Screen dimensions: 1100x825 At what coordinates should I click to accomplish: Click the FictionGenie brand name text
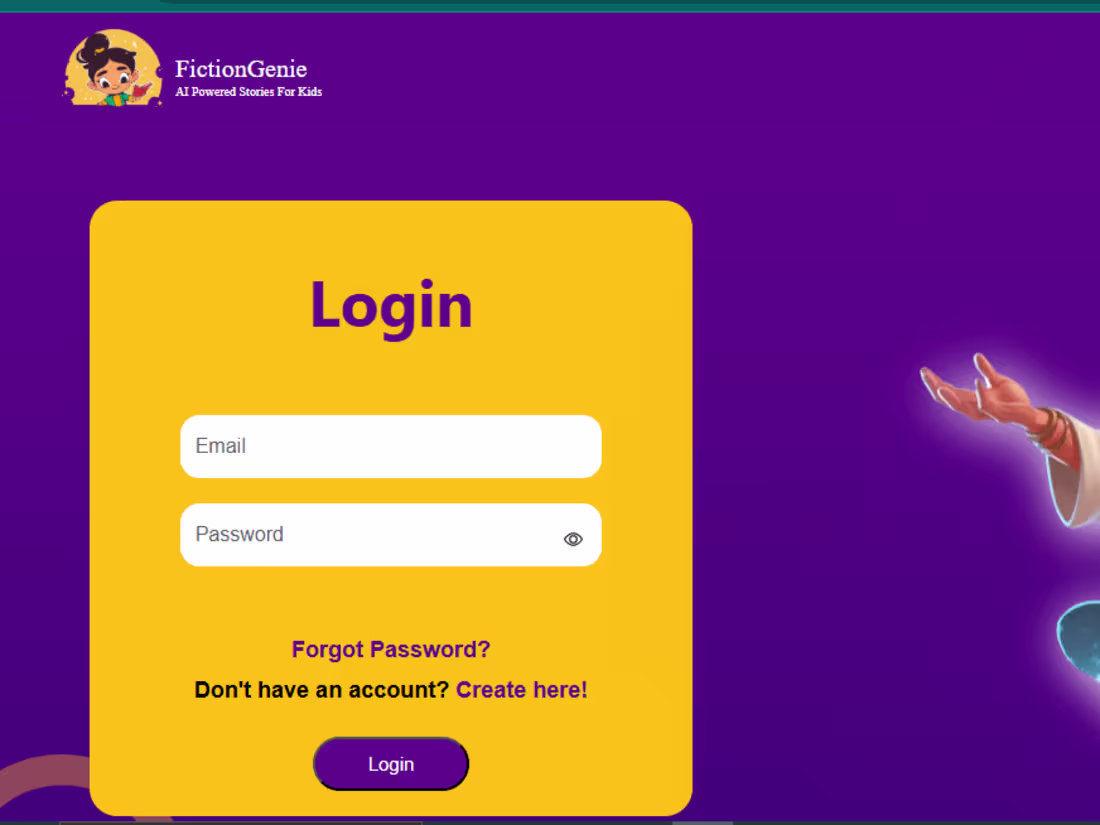[x=241, y=69]
